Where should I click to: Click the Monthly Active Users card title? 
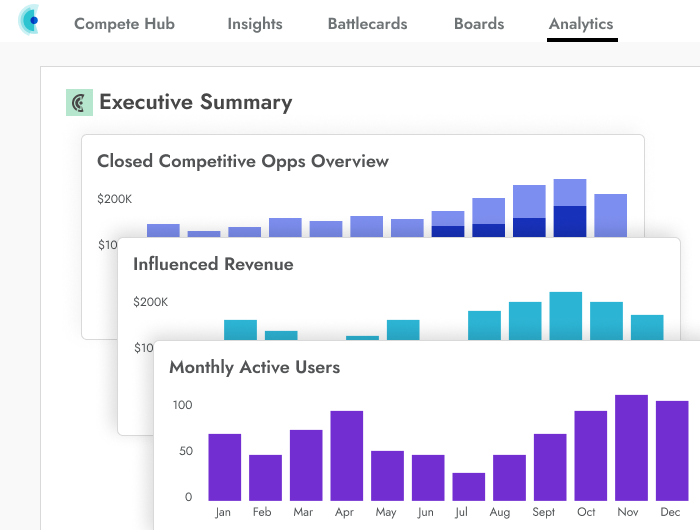[x=254, y=367]
